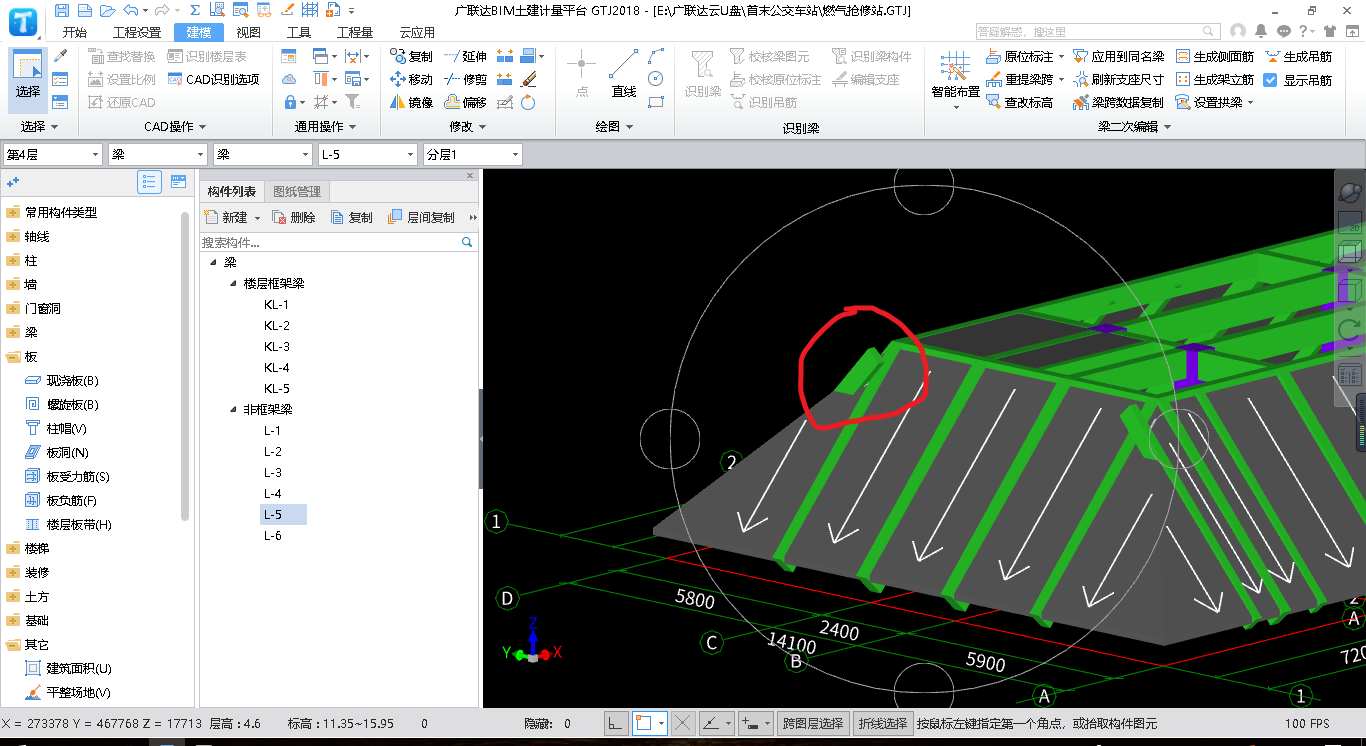Click 刷新支座尺寸 tool
1366x746 pixels.
tap(1118, 79)
